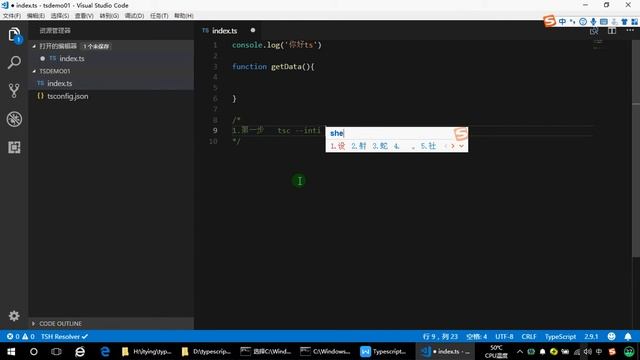Open the Tasks (任务) menu

pyautogui.click(x=159, y=16)
